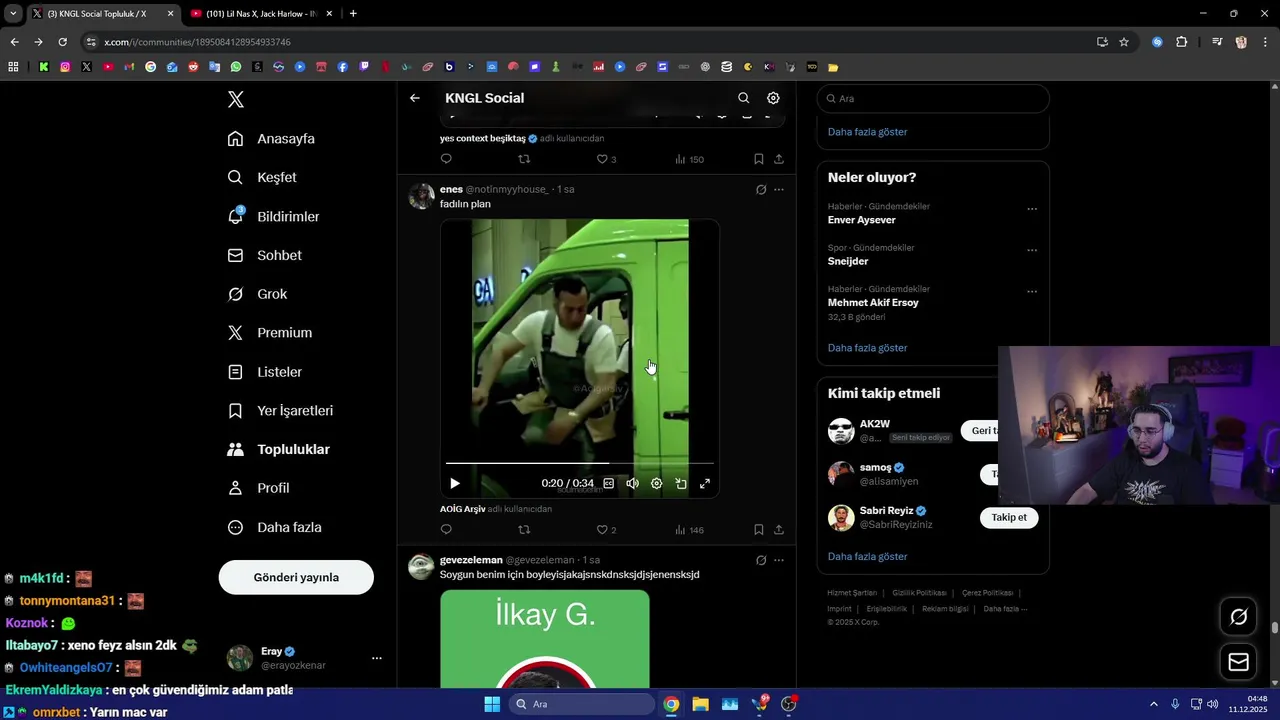Open Listeler in sidebar

(265, 372)
